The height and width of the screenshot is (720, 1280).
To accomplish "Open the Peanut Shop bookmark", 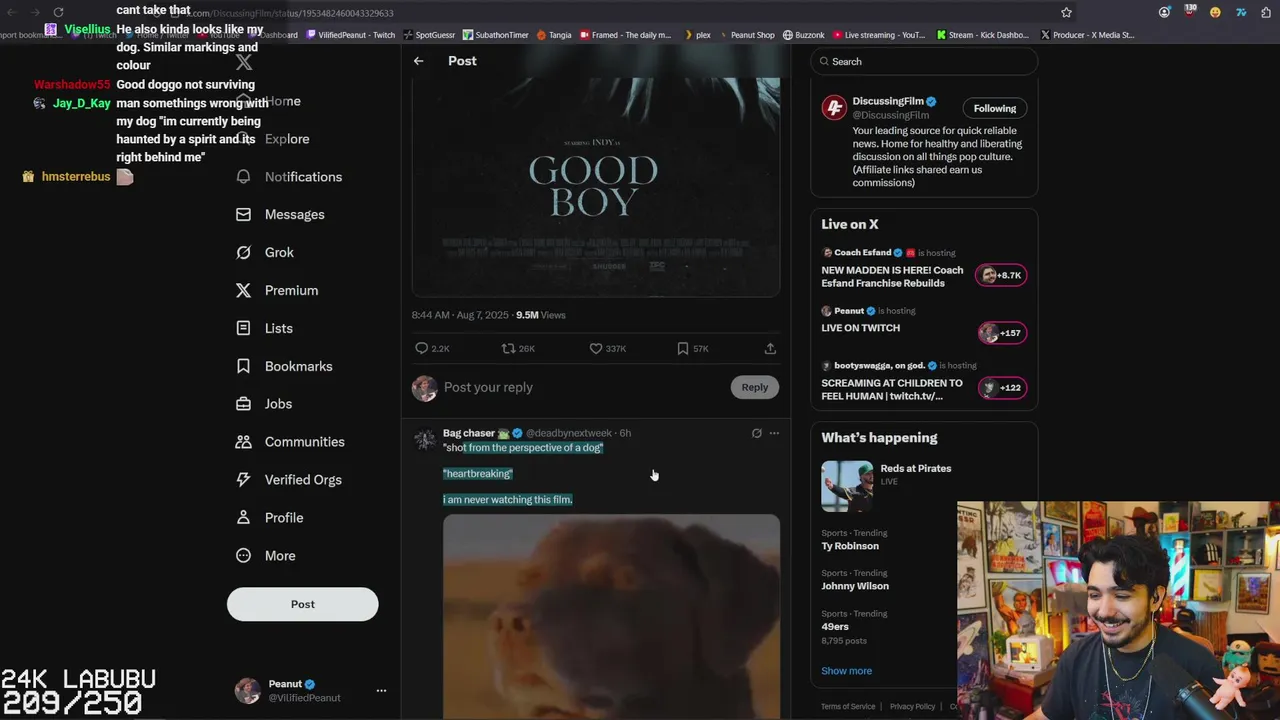I will [x=746, y=35].
